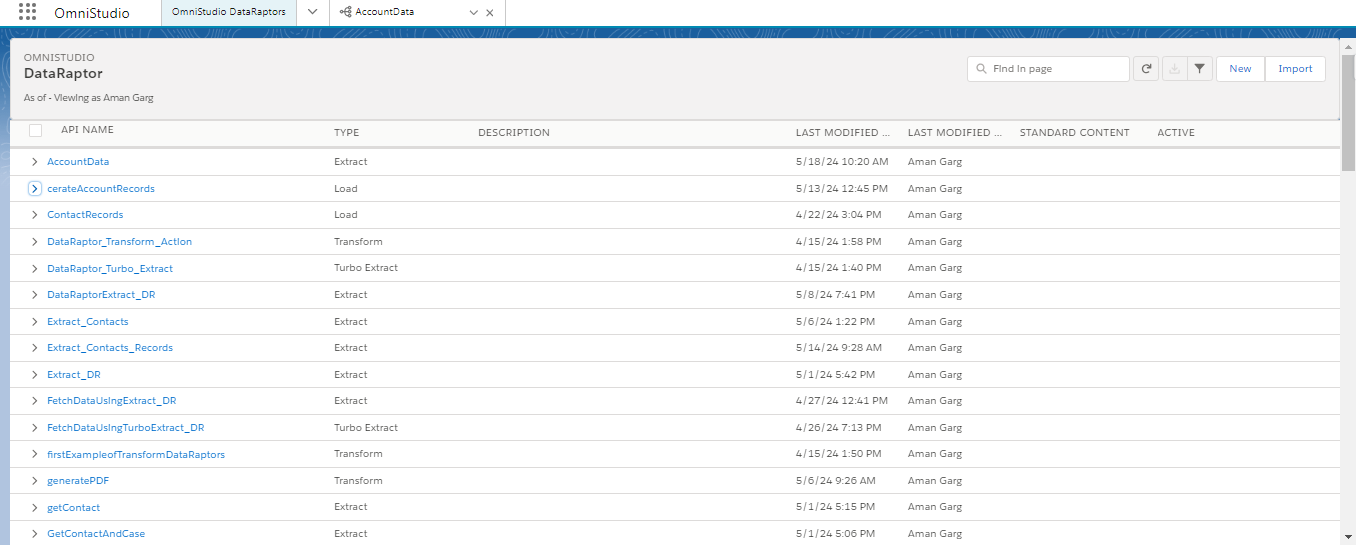
Task: Open the AccountData tab dropdown arrow
Action: (x=474, y=13)
